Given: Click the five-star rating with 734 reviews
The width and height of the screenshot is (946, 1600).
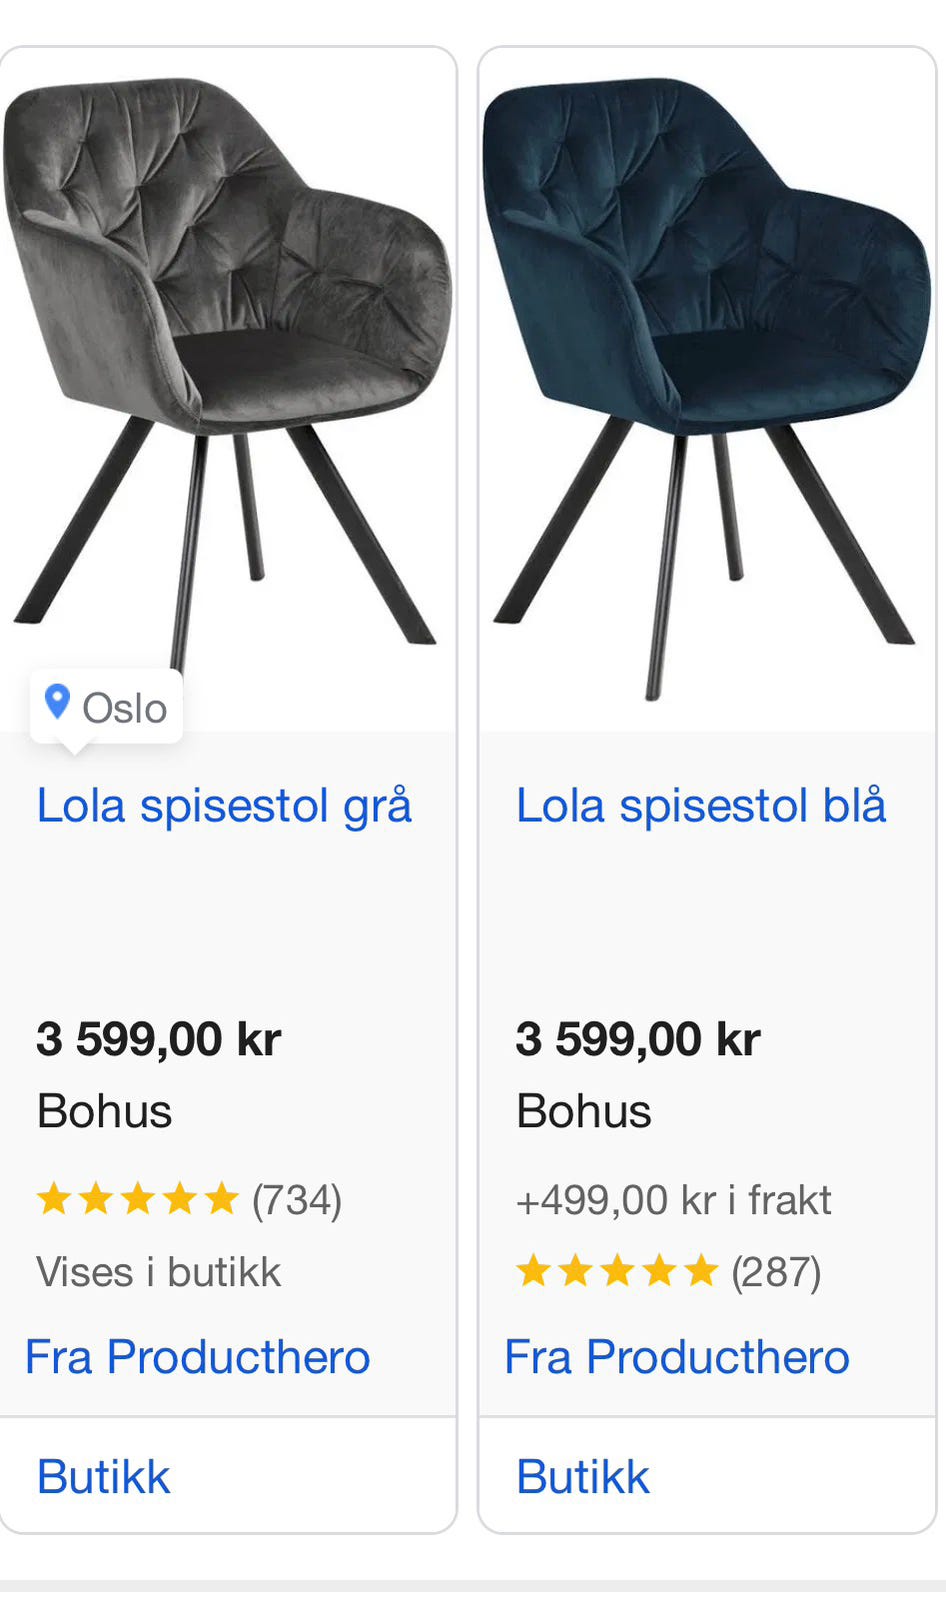Looking at the screenshot, I should 137,1198.
